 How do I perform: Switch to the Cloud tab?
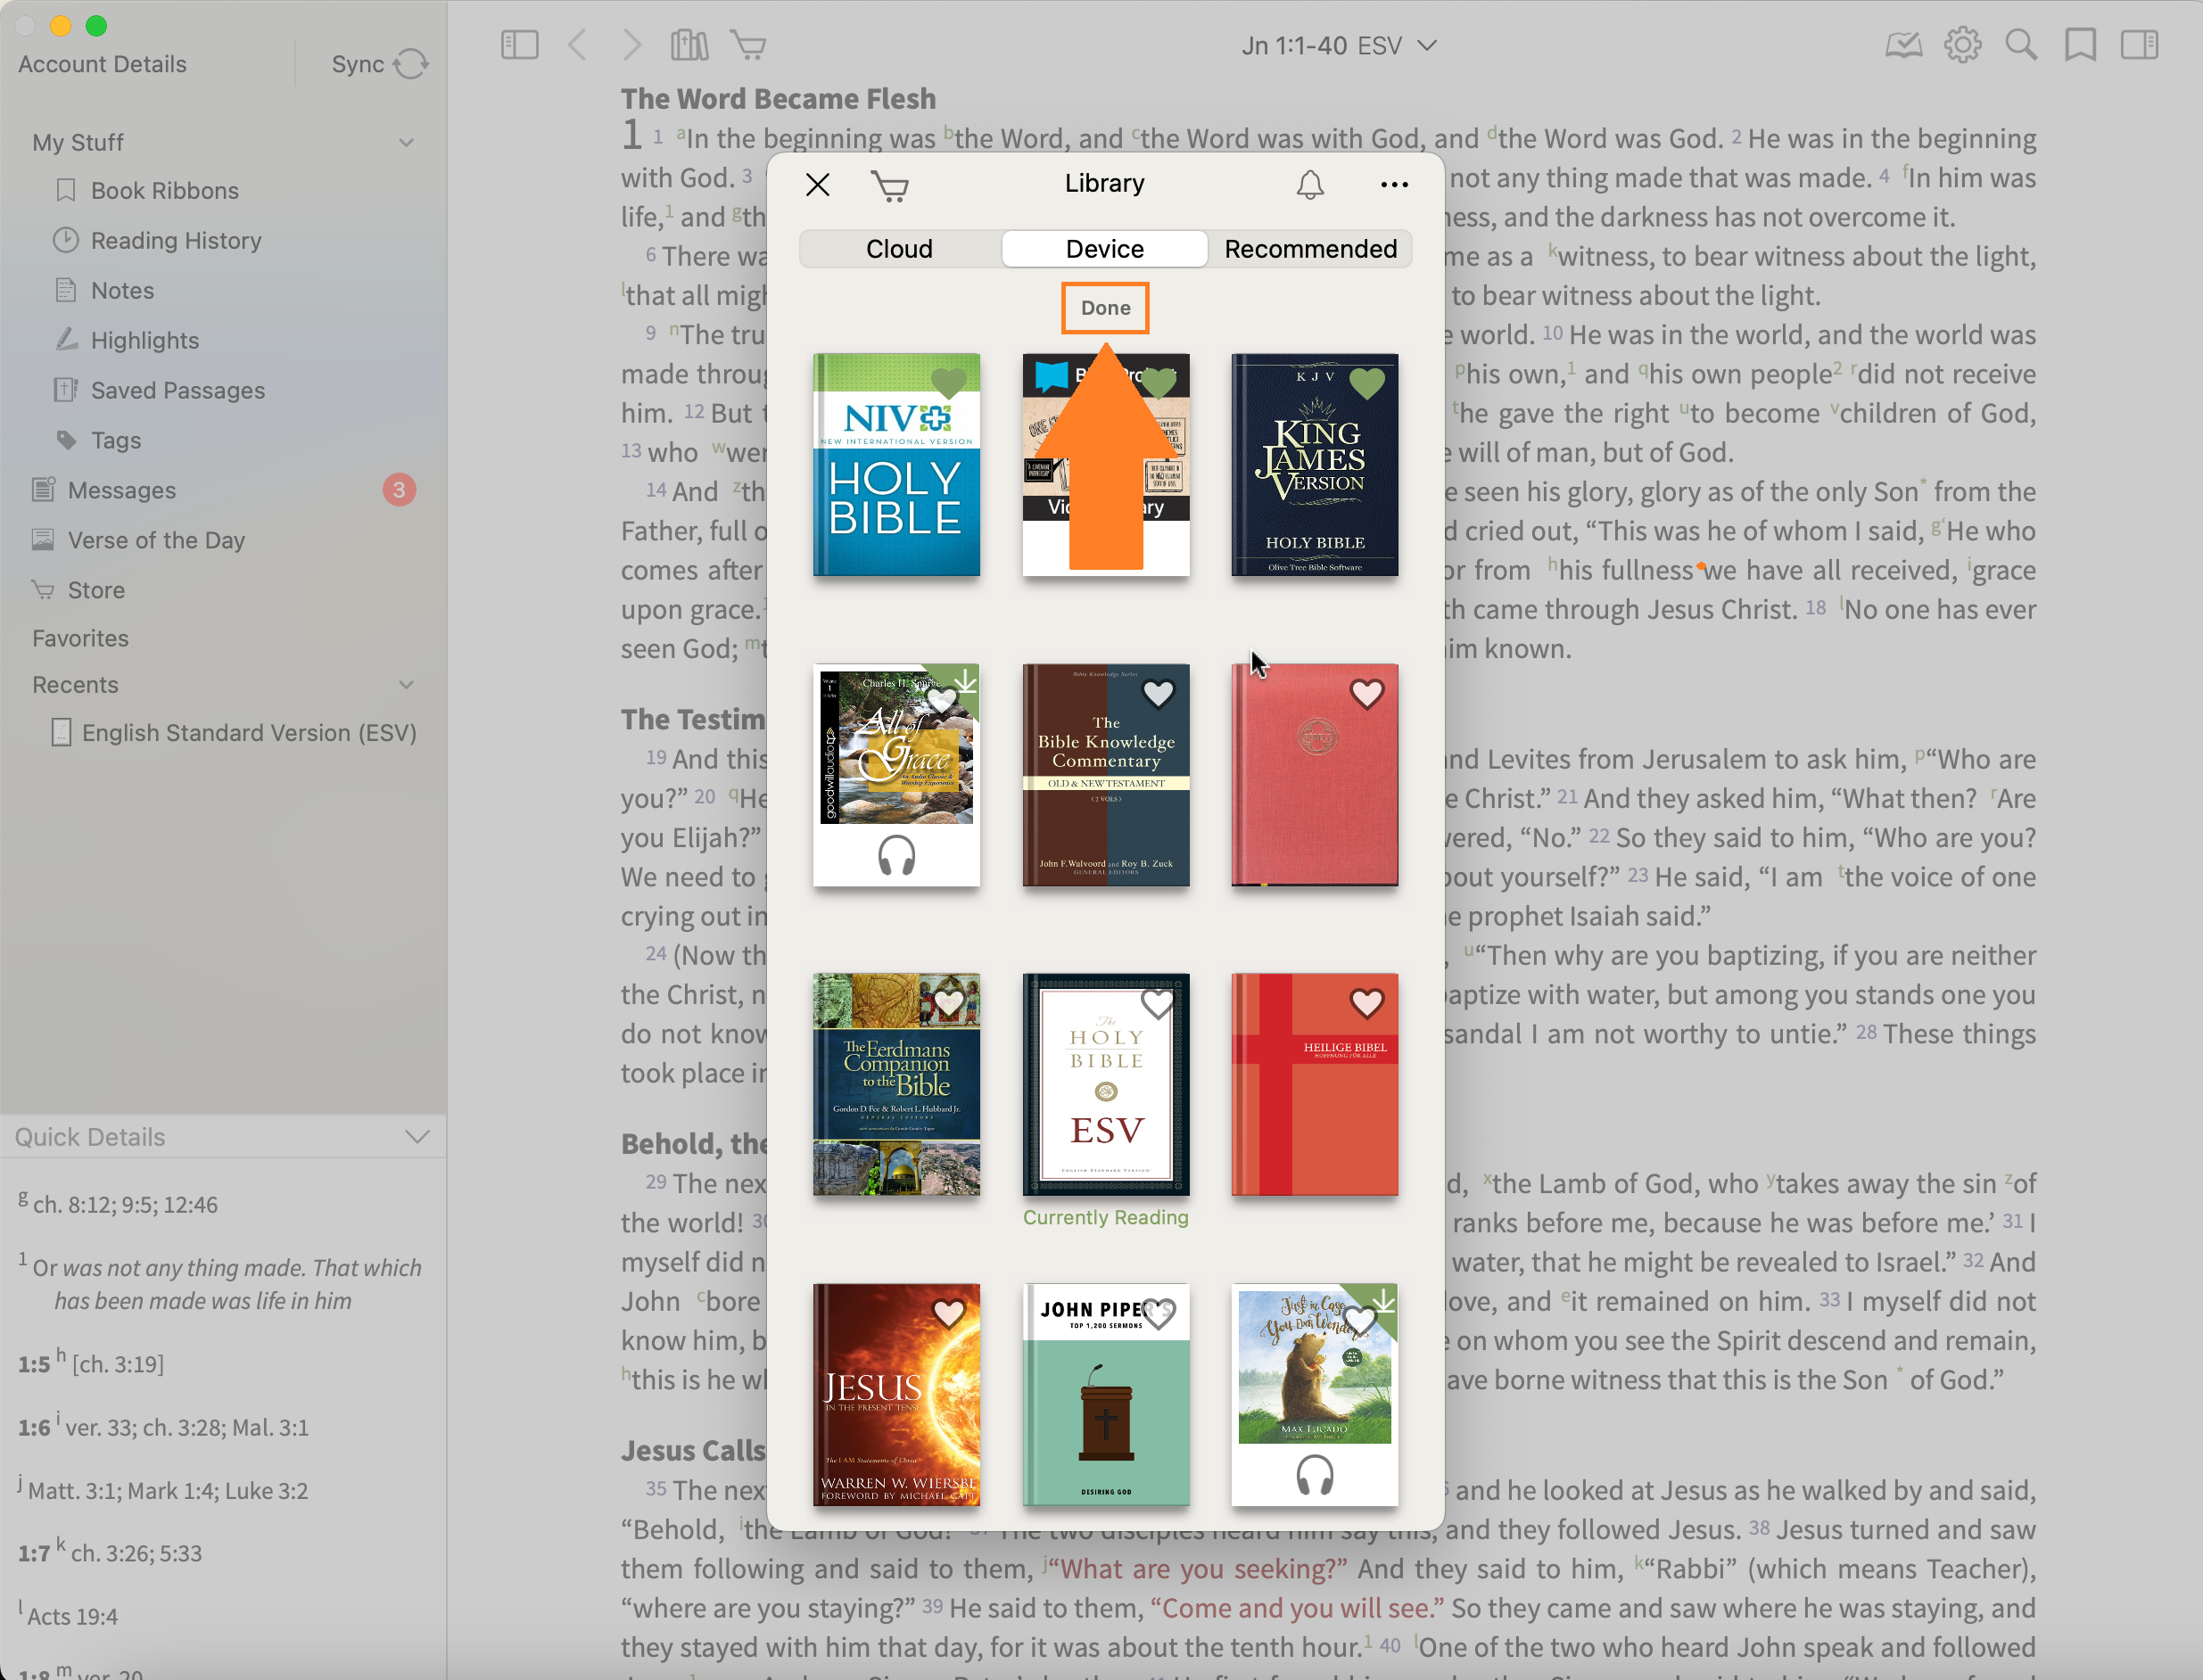point(899,249)
